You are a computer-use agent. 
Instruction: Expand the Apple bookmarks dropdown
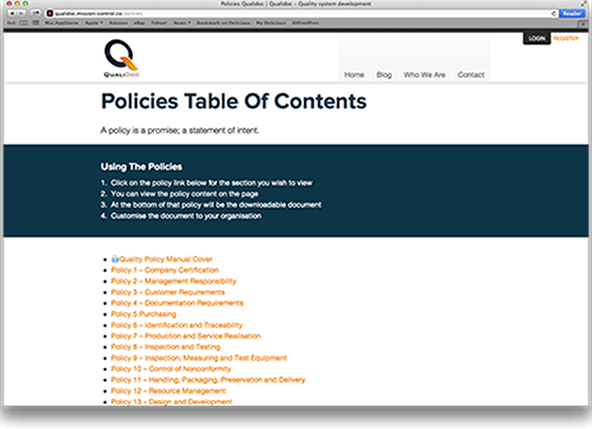[x=93, y=23]
